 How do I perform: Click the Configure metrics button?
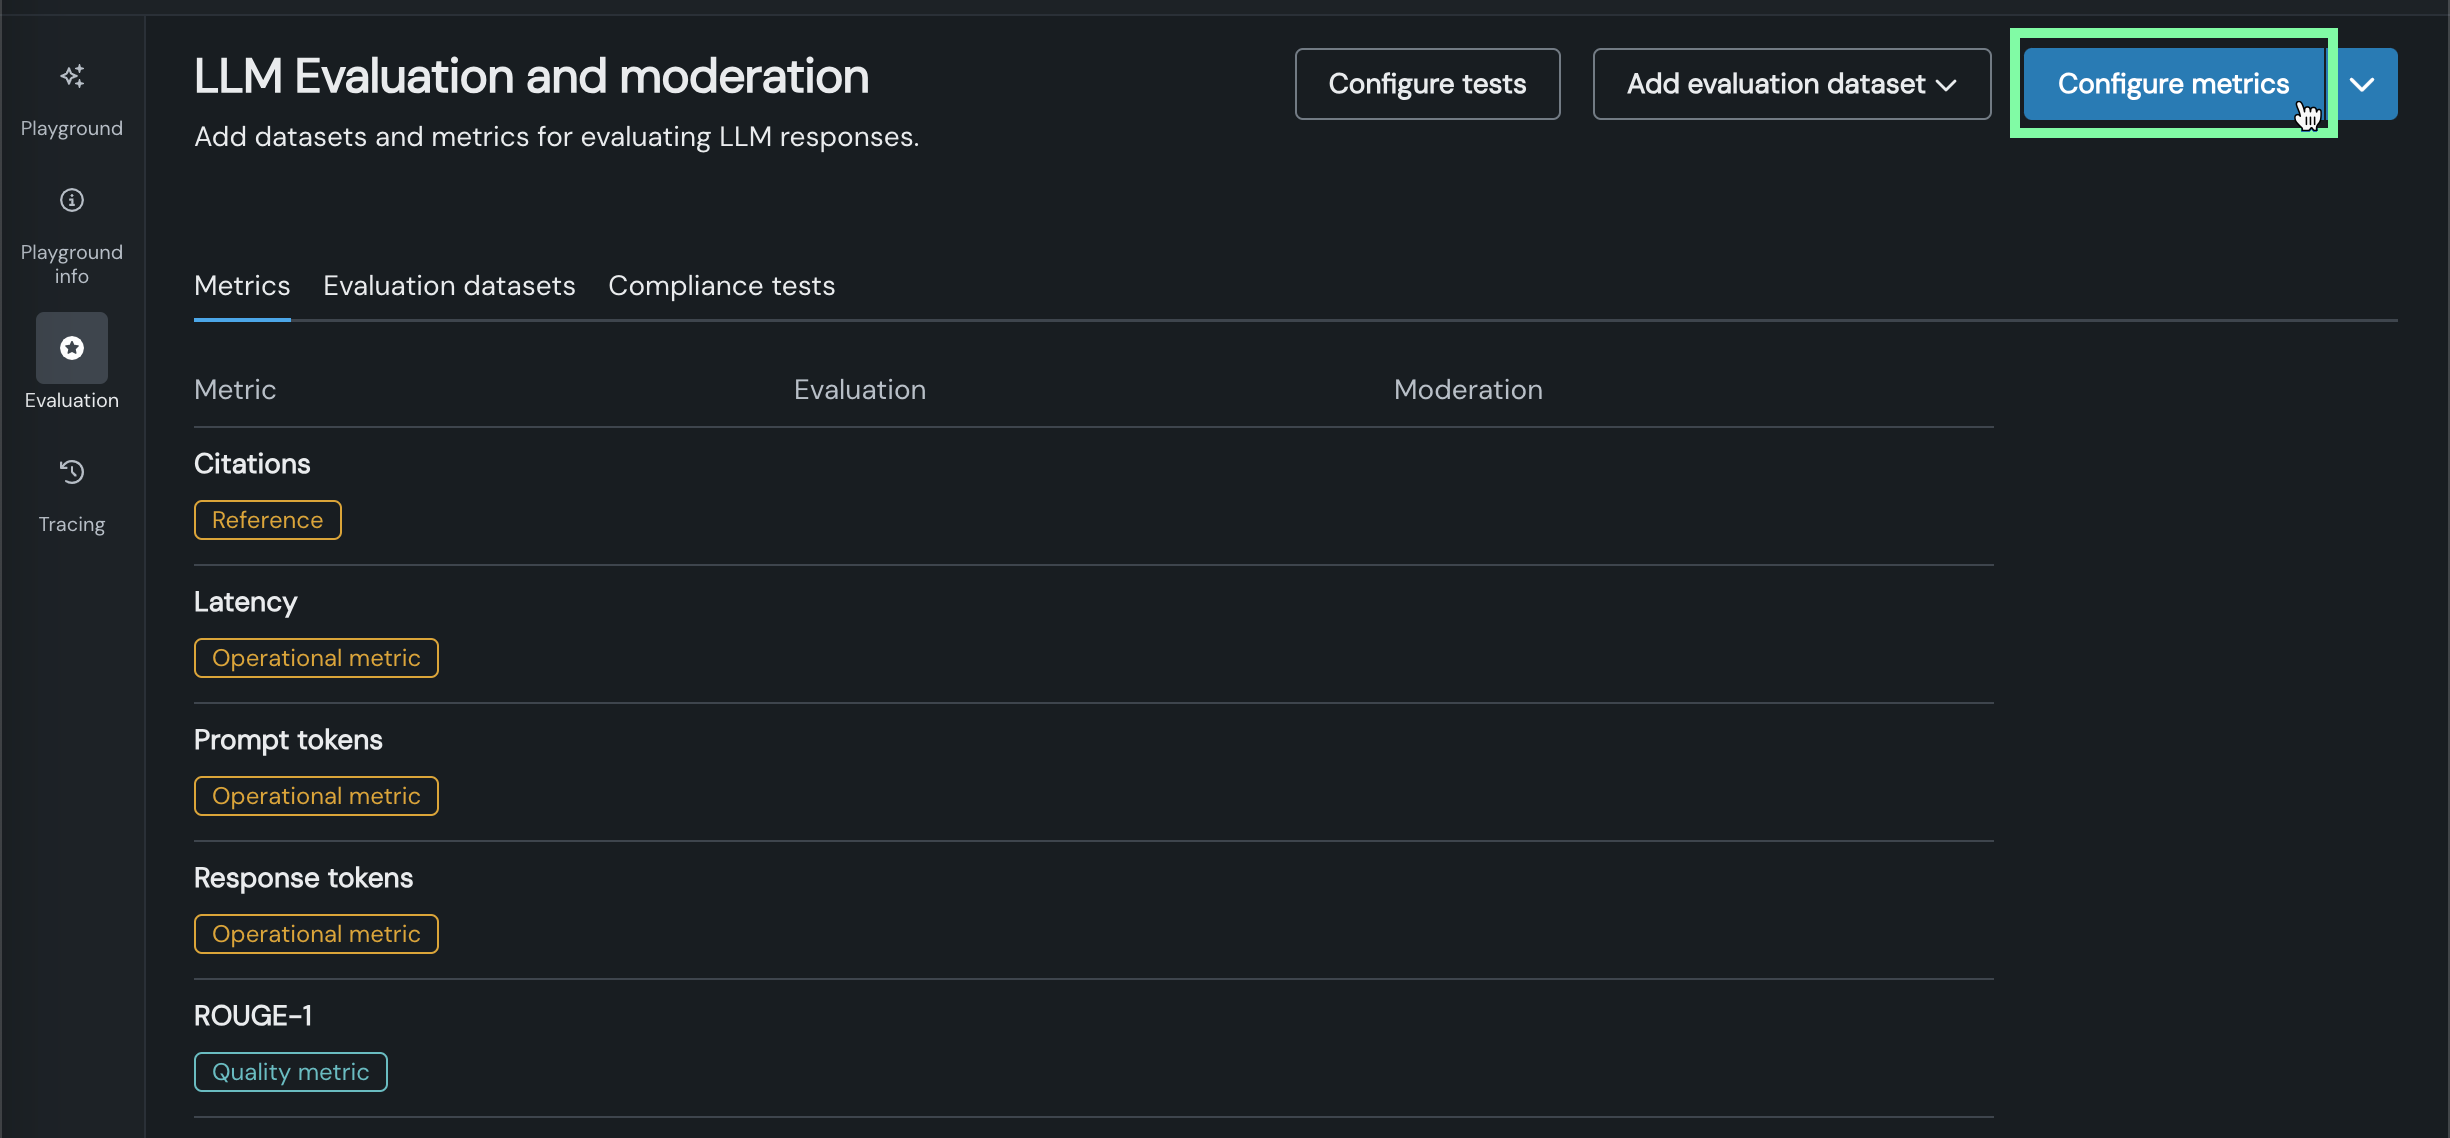[2172, 84]
